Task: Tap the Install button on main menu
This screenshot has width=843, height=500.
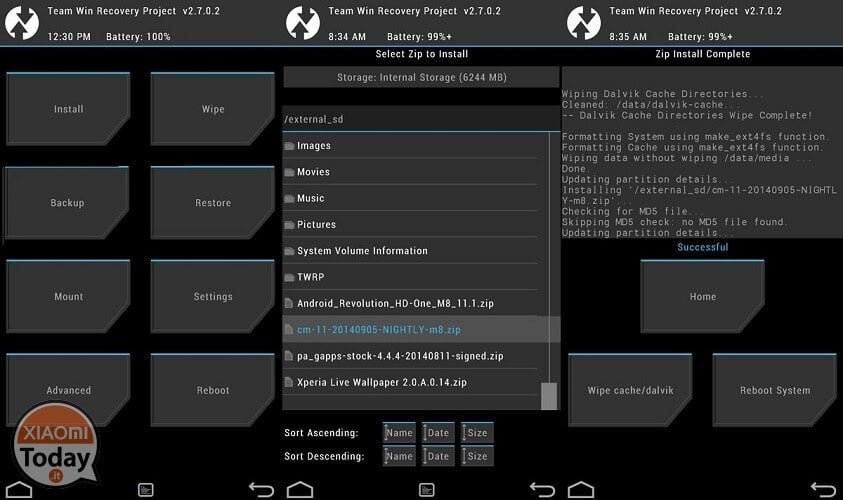Action: [68, 109]
